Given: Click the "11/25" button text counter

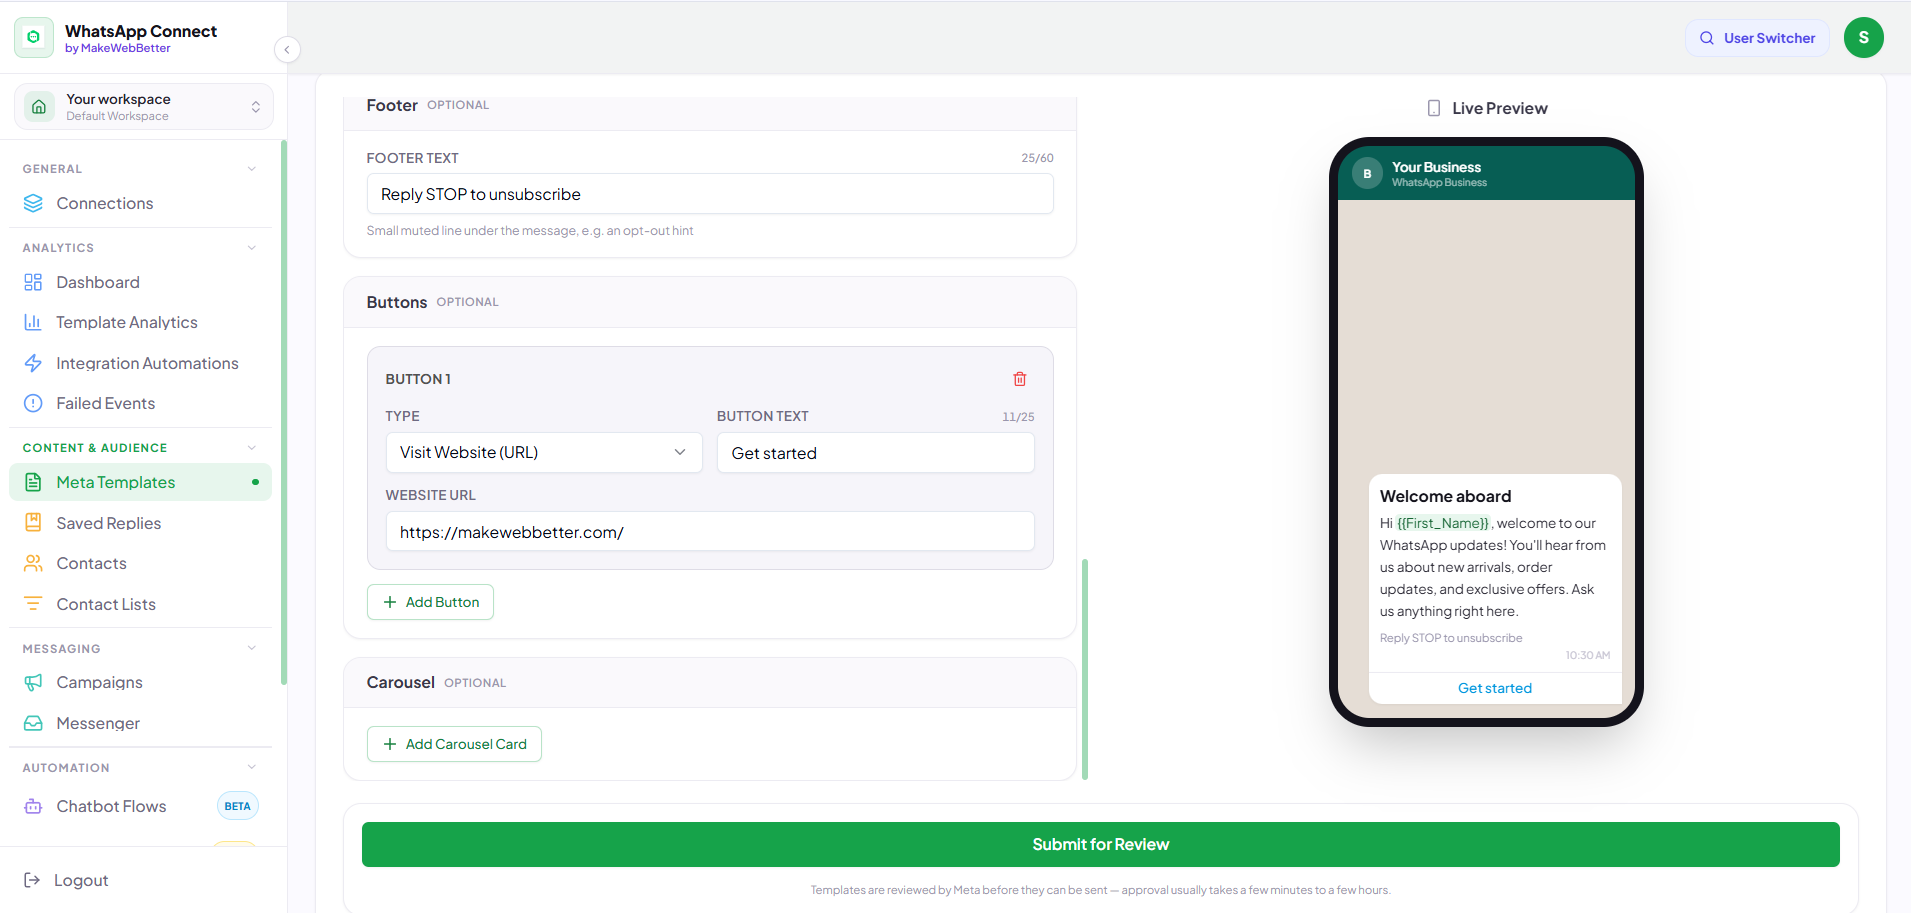Looking at the screenshot, I should tap(1018, 417).
